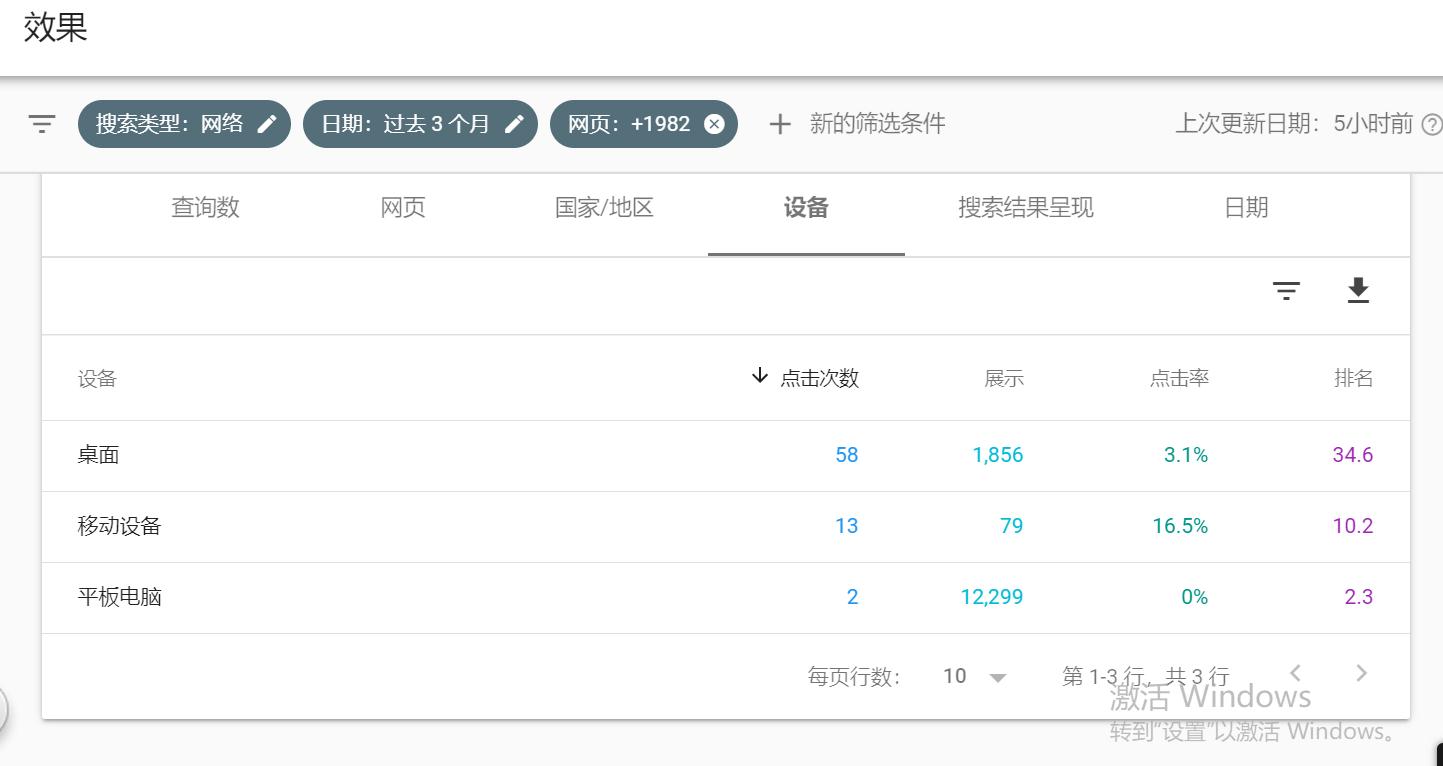Go to next page with the right chevron

(x=1360, y=673)
